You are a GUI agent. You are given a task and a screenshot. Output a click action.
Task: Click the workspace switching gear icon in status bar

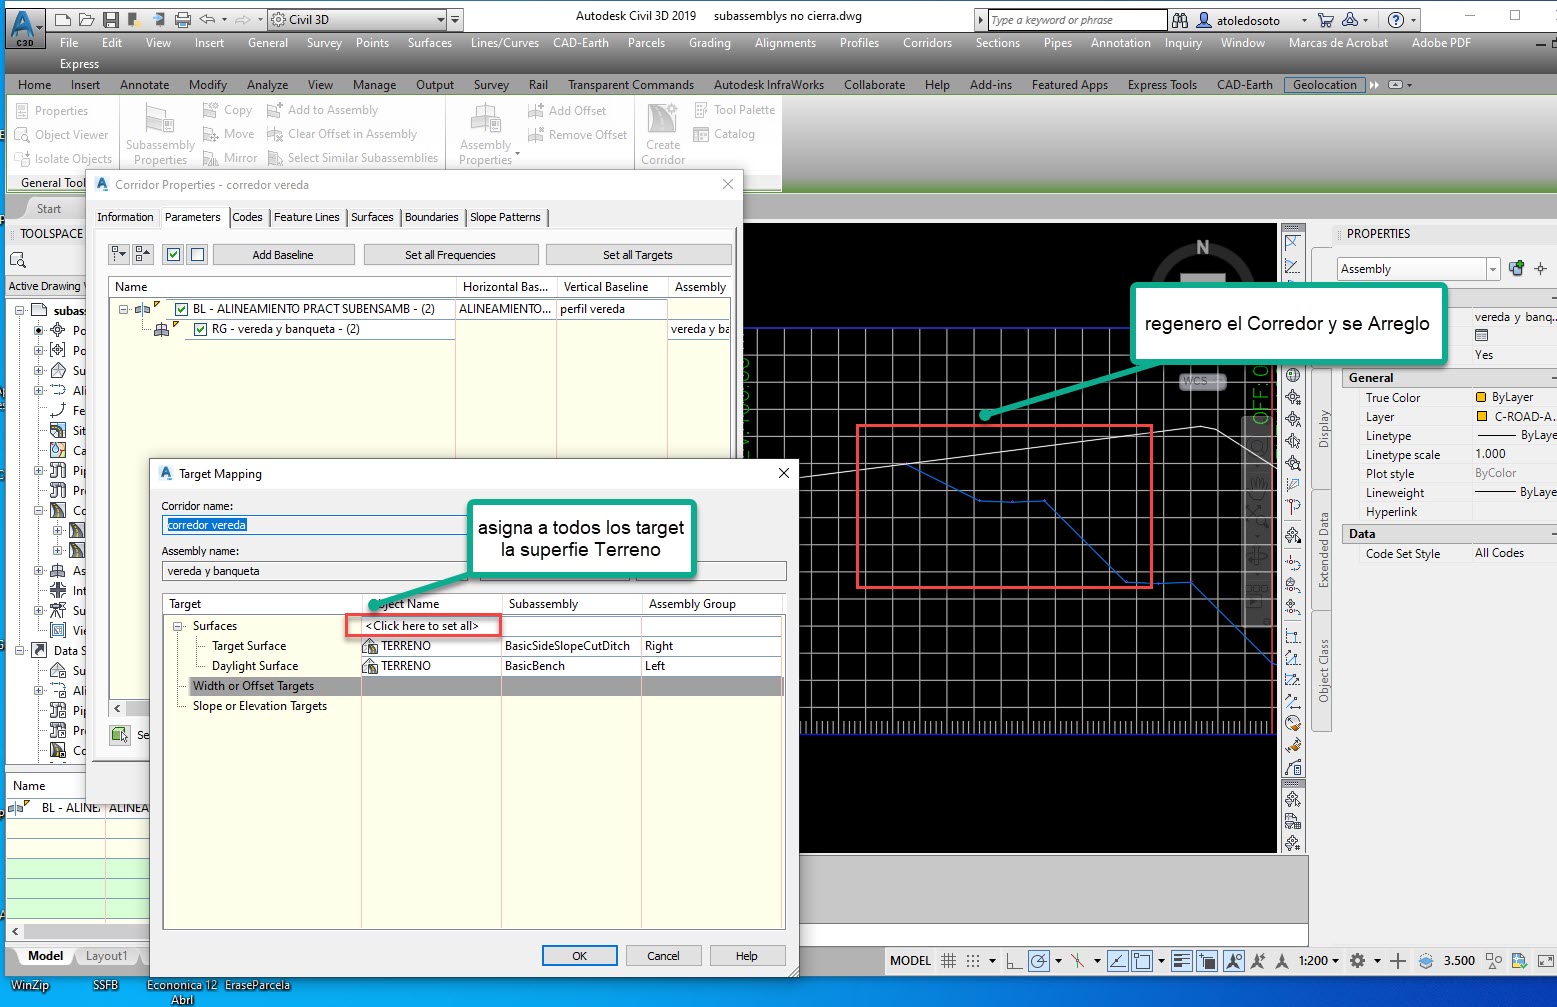1357,961
